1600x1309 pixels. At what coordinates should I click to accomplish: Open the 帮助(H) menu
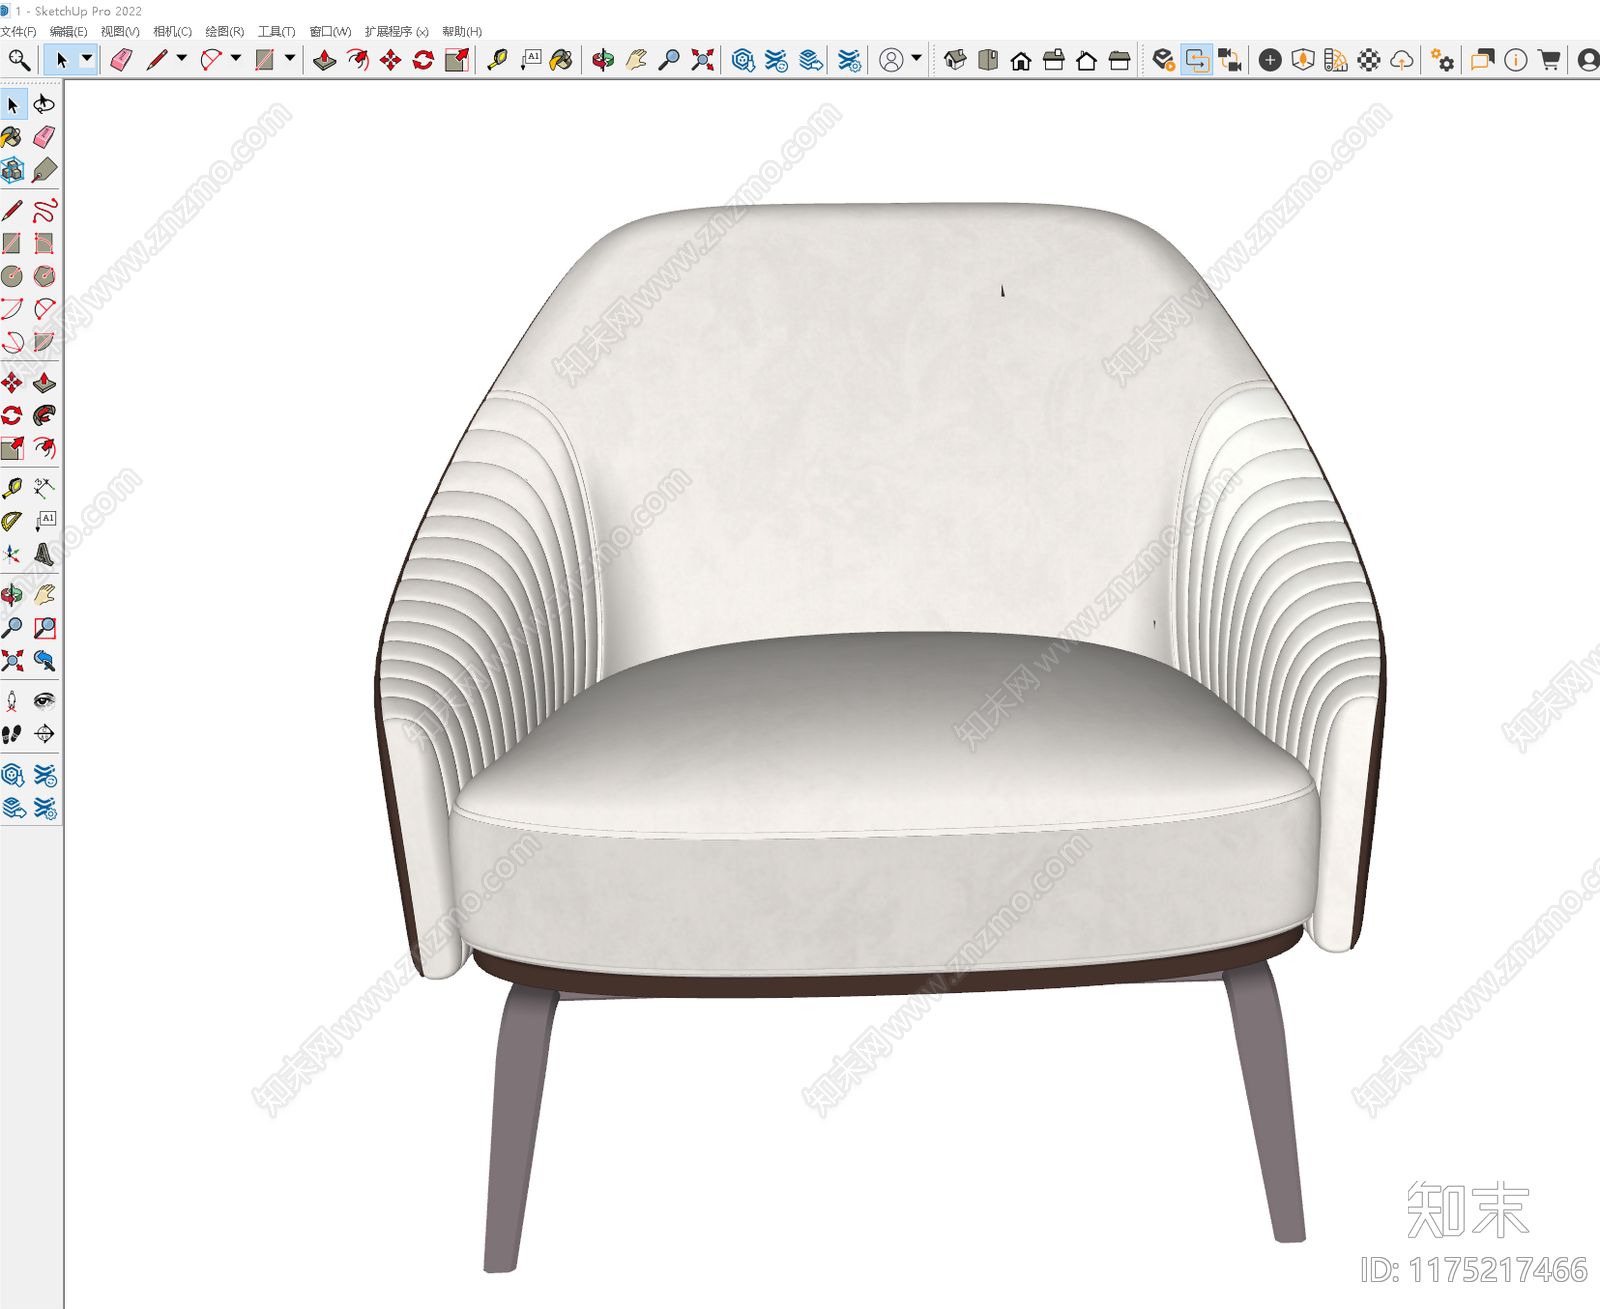click(x=462, y=32)
